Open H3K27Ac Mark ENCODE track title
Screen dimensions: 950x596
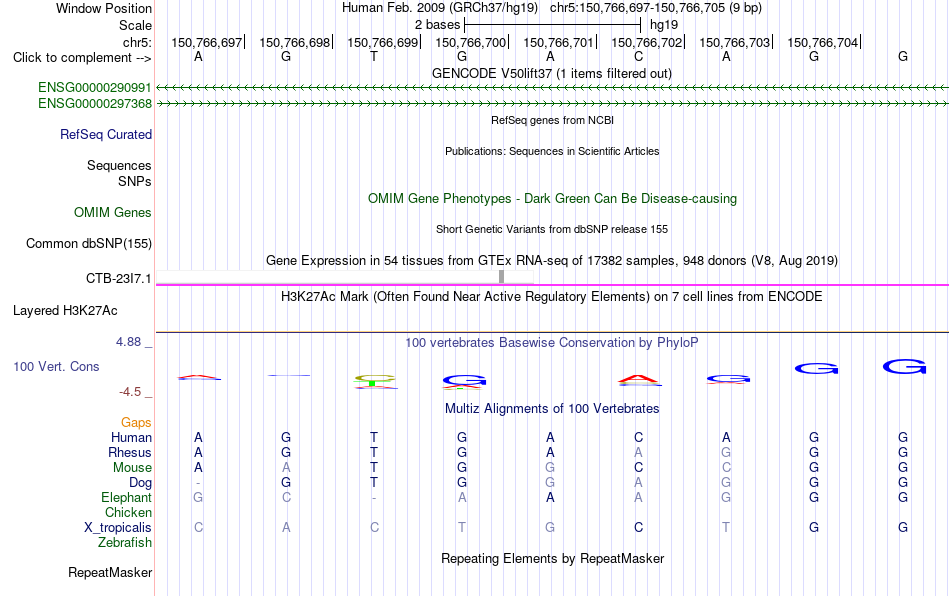[552, 296]
